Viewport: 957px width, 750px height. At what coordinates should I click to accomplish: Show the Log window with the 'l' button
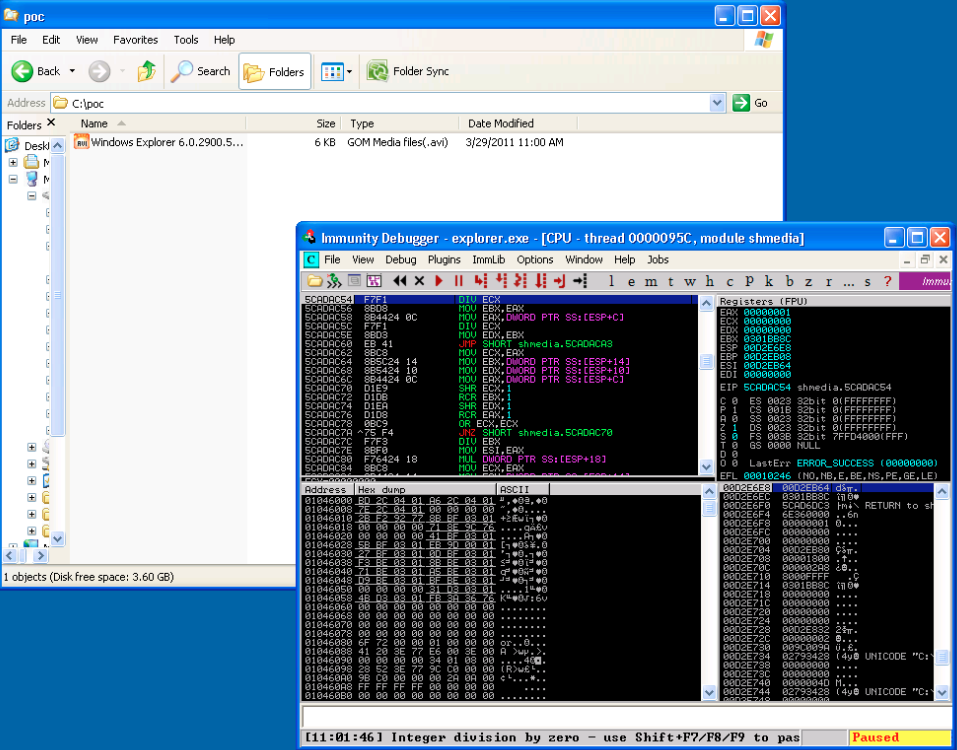pos(612,281)
